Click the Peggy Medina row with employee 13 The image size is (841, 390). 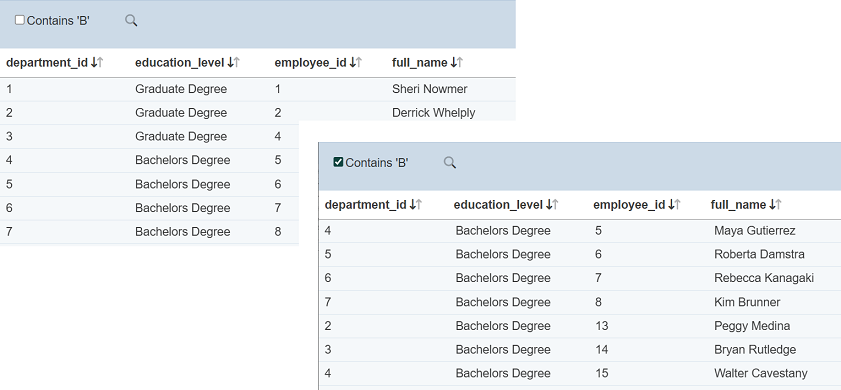(x=580, y=326)
